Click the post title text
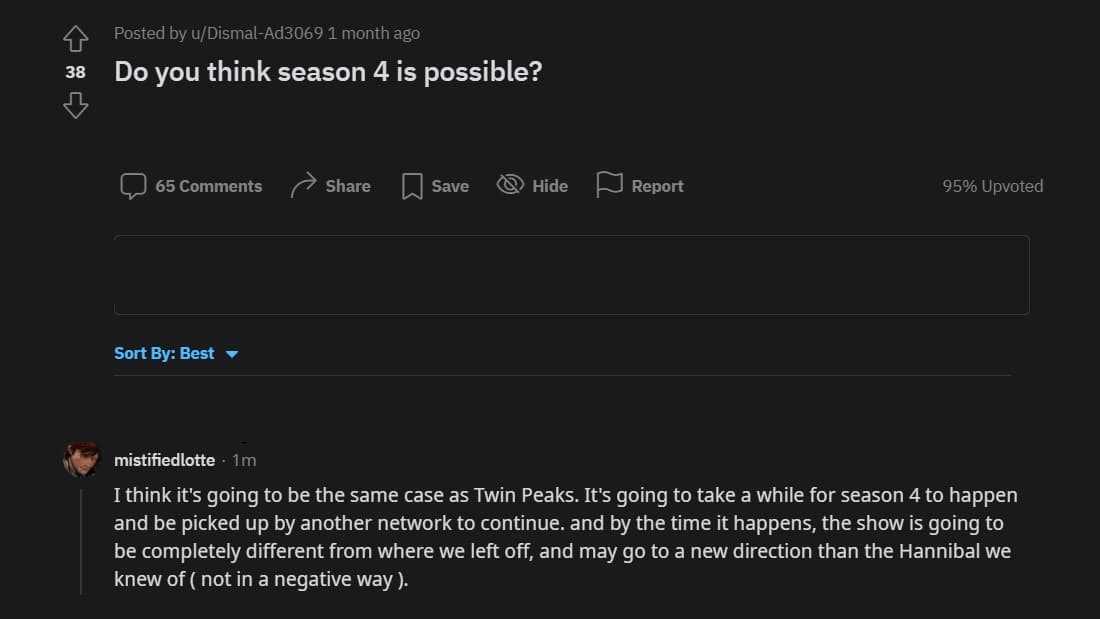 pyautogui.click(x=328, y=72)
